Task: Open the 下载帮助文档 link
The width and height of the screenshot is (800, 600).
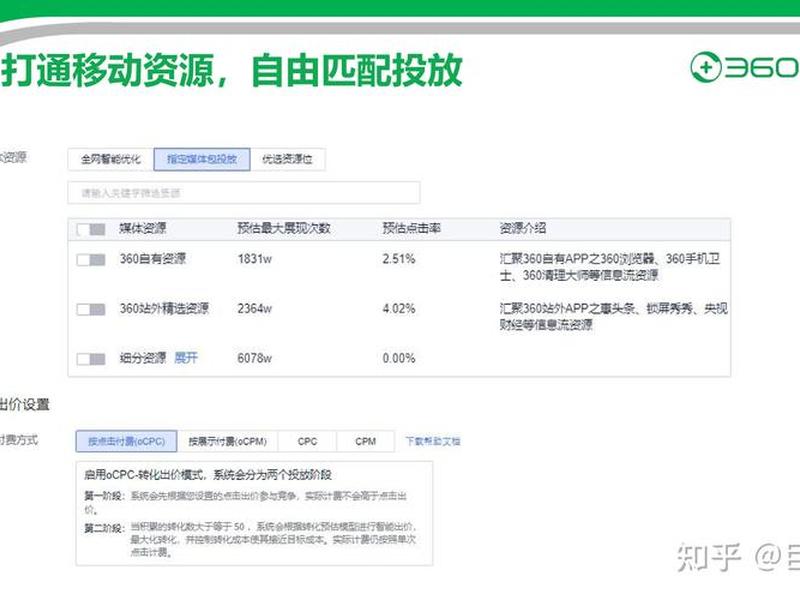Action: (433, 441)
